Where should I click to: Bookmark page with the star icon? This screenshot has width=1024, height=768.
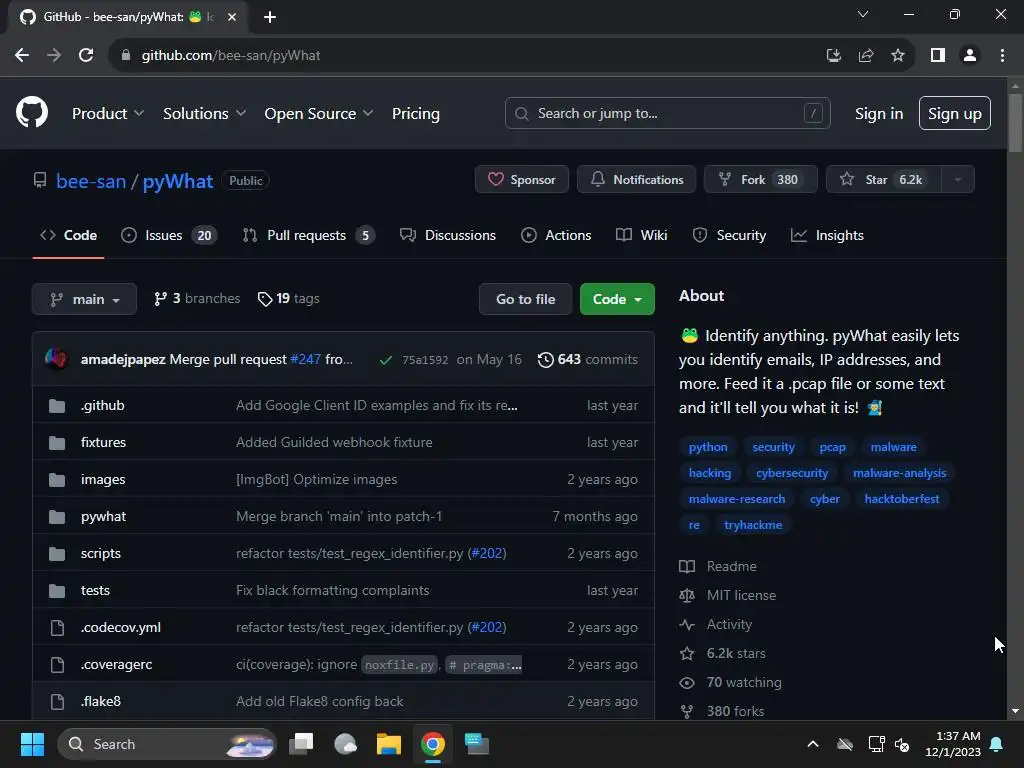click(898, 56)
